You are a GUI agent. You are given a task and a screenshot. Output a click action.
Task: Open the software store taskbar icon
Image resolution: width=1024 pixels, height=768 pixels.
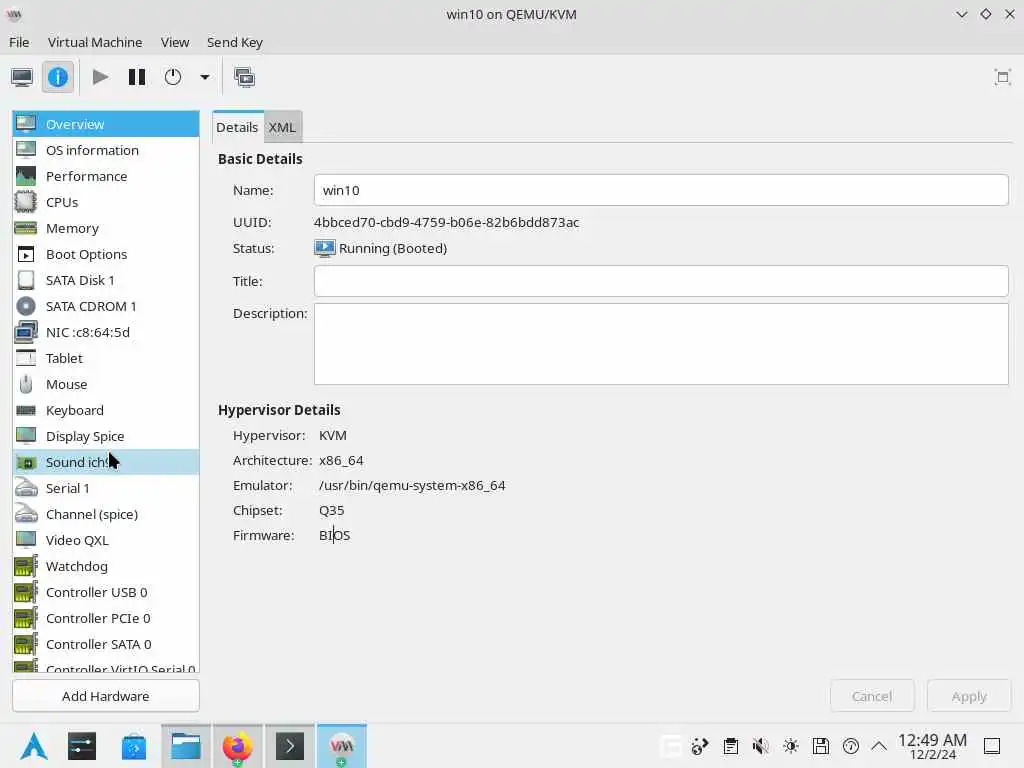coord(134,746)
